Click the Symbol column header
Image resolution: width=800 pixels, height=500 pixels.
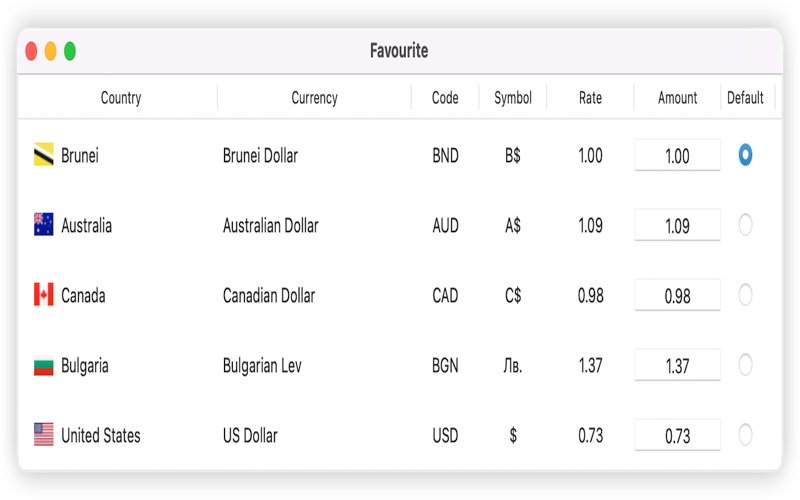point(513,98)
